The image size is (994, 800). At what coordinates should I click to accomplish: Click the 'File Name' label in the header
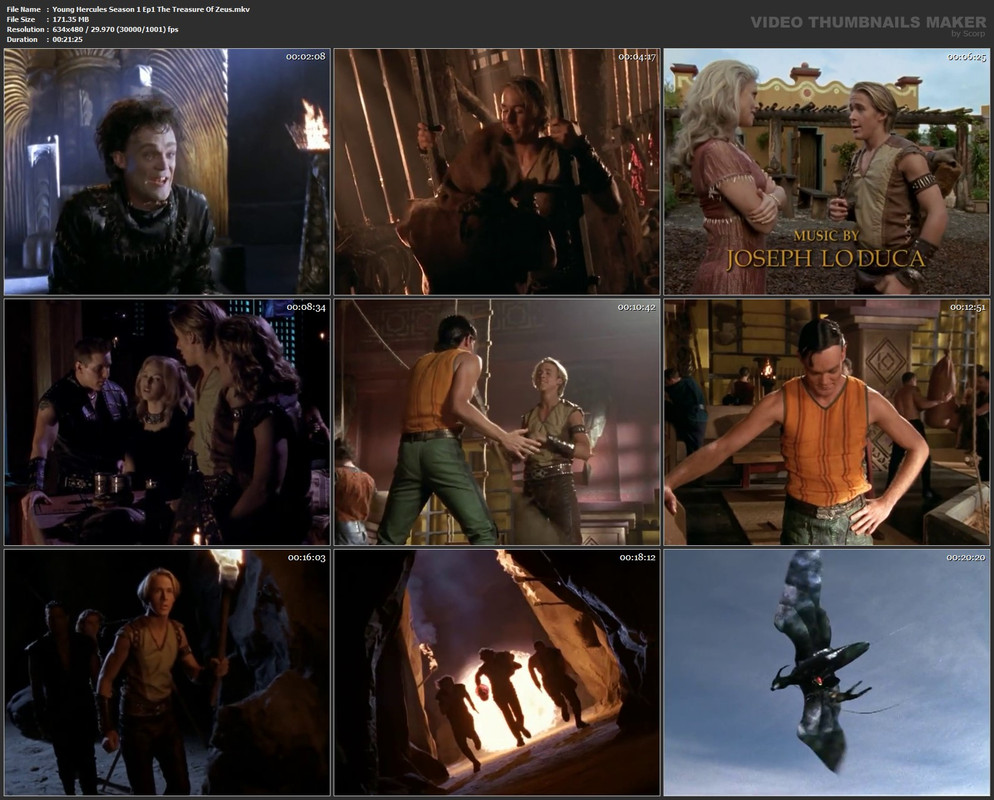pos(23,10)
